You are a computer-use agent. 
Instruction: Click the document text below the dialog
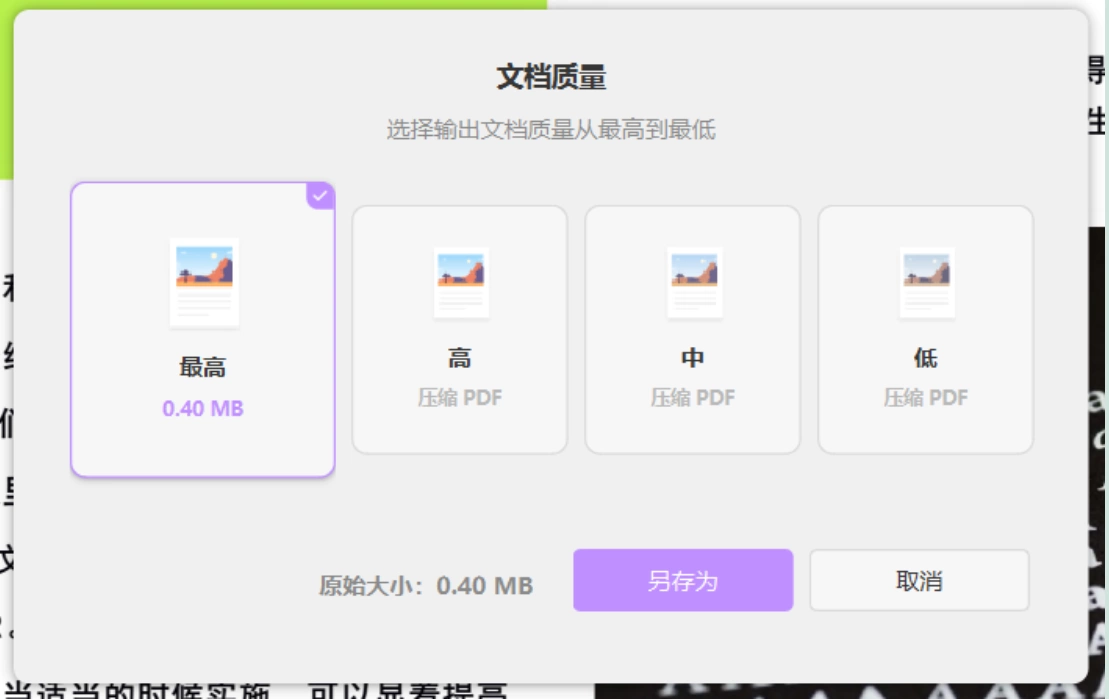(255, 691)
